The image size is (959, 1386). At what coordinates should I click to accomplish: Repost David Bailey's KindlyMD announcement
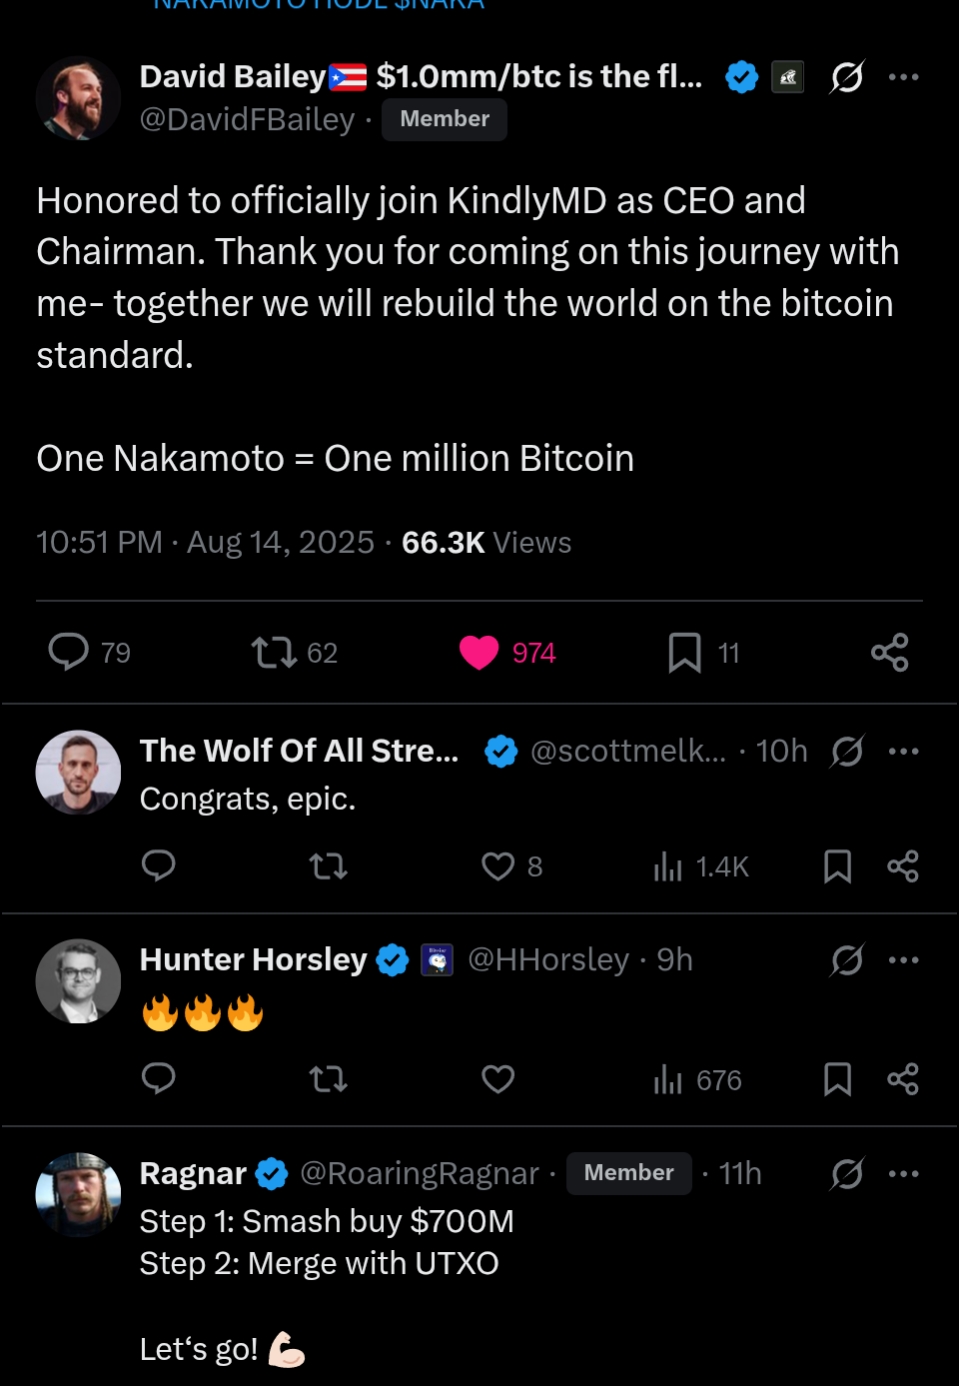(273, 653)
